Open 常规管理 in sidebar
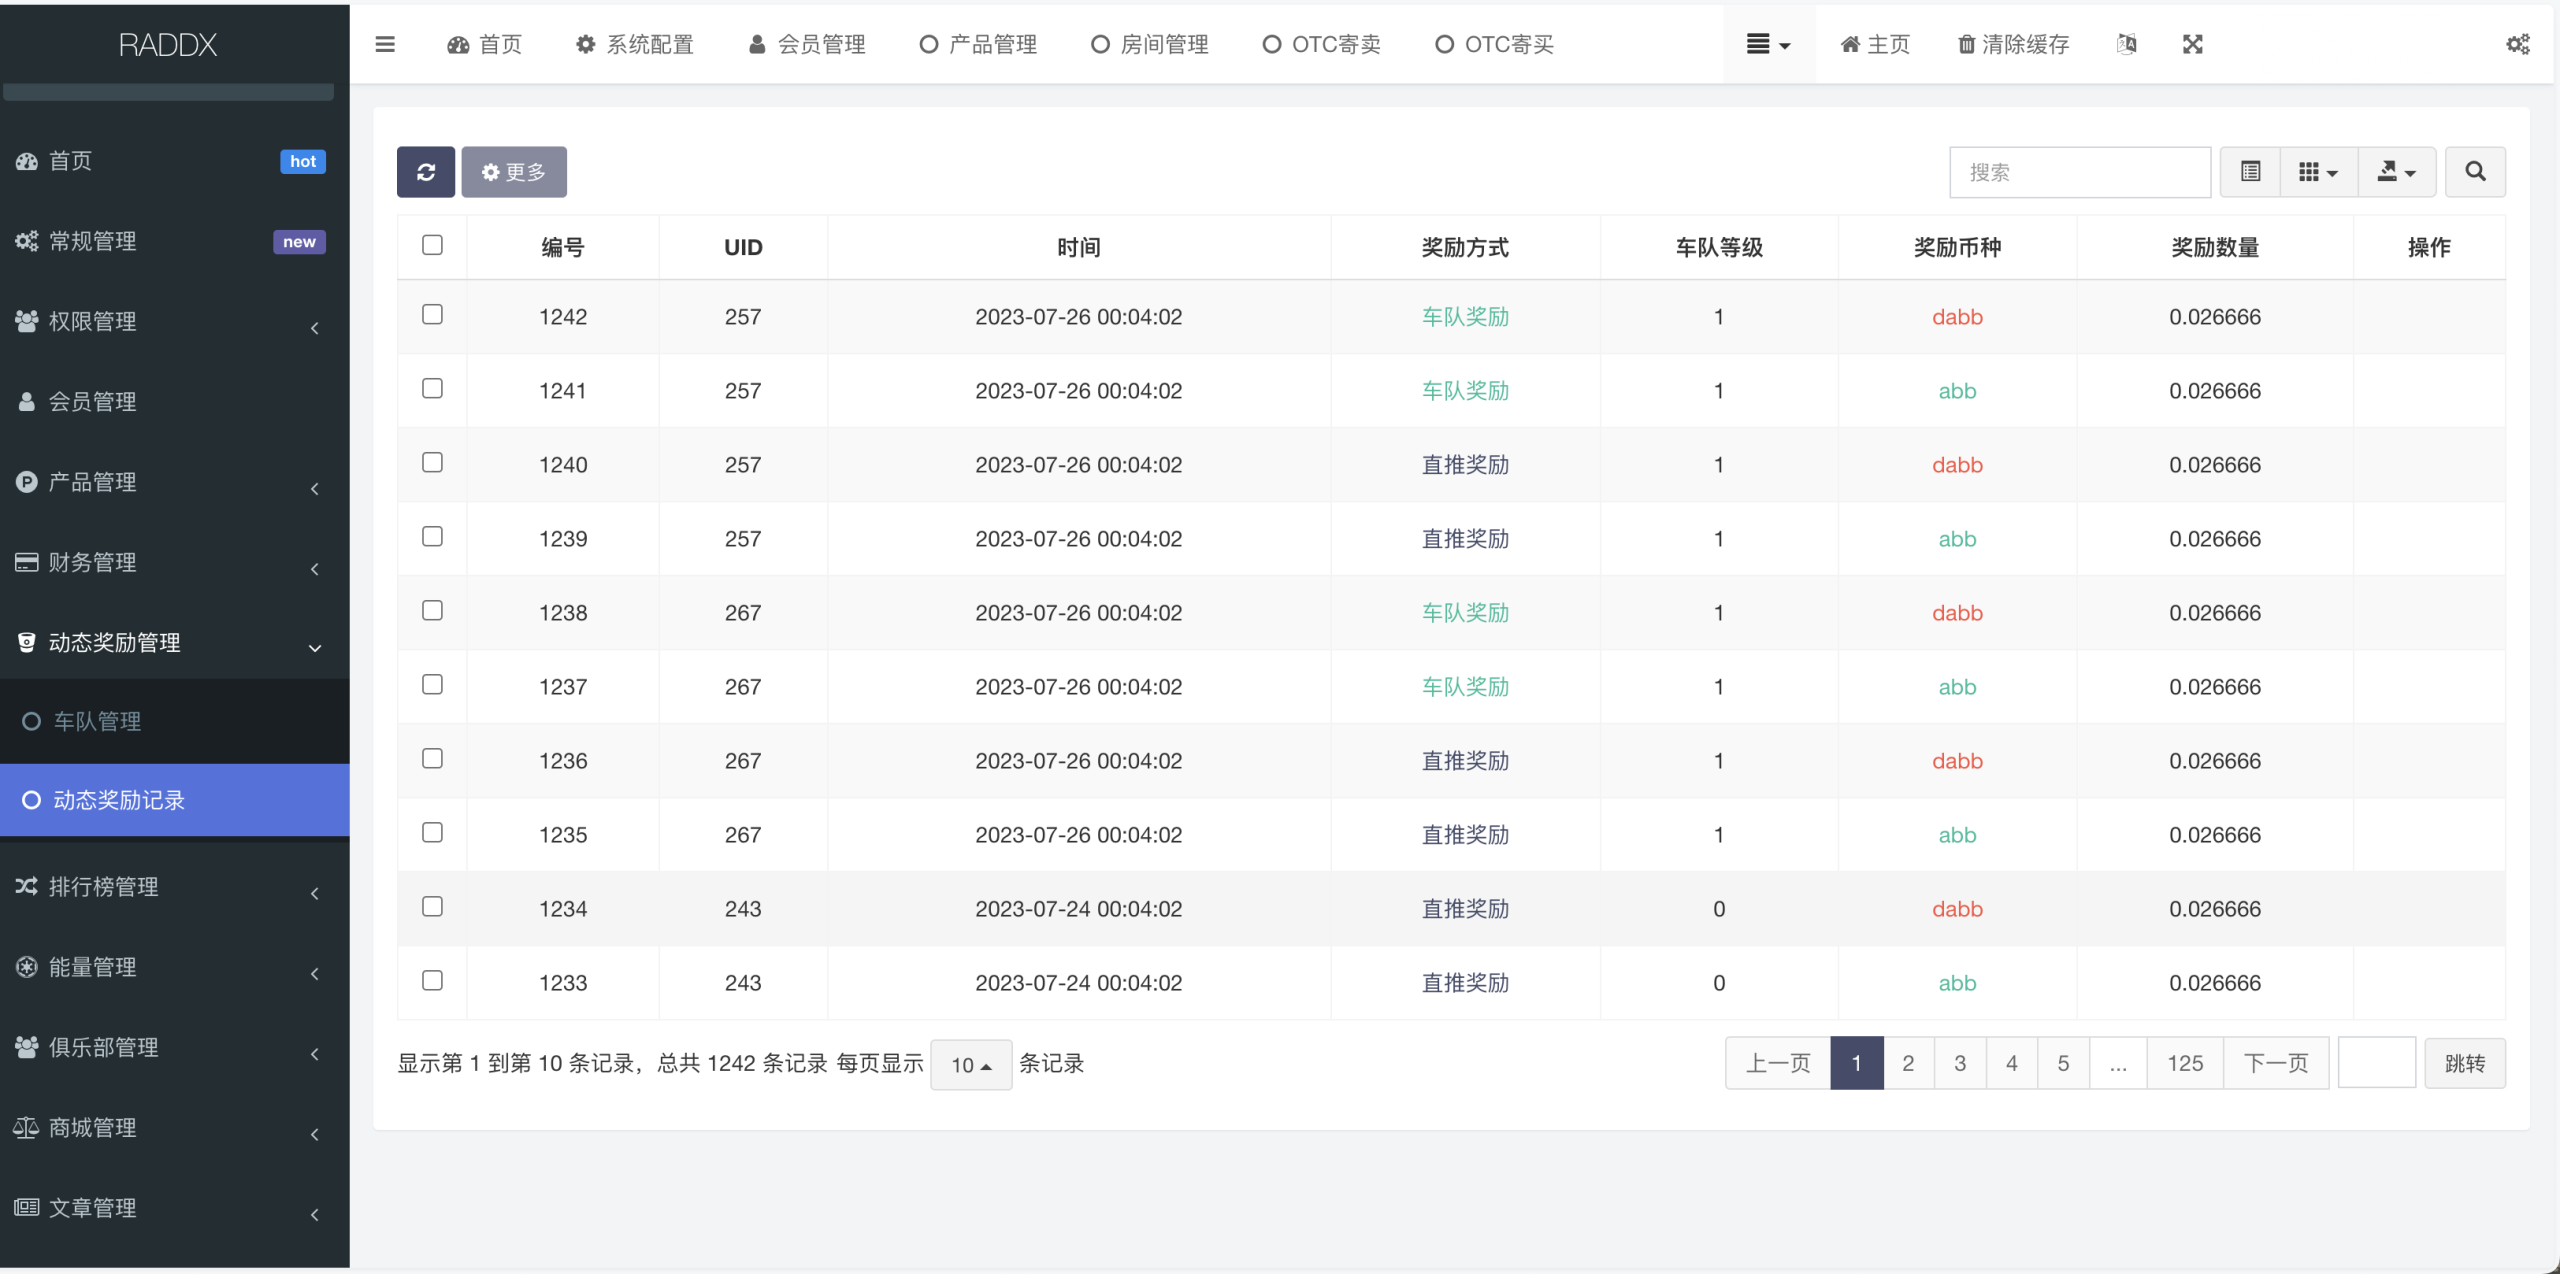This screenshot has height=1274, width=2560. tap(175, 241)
